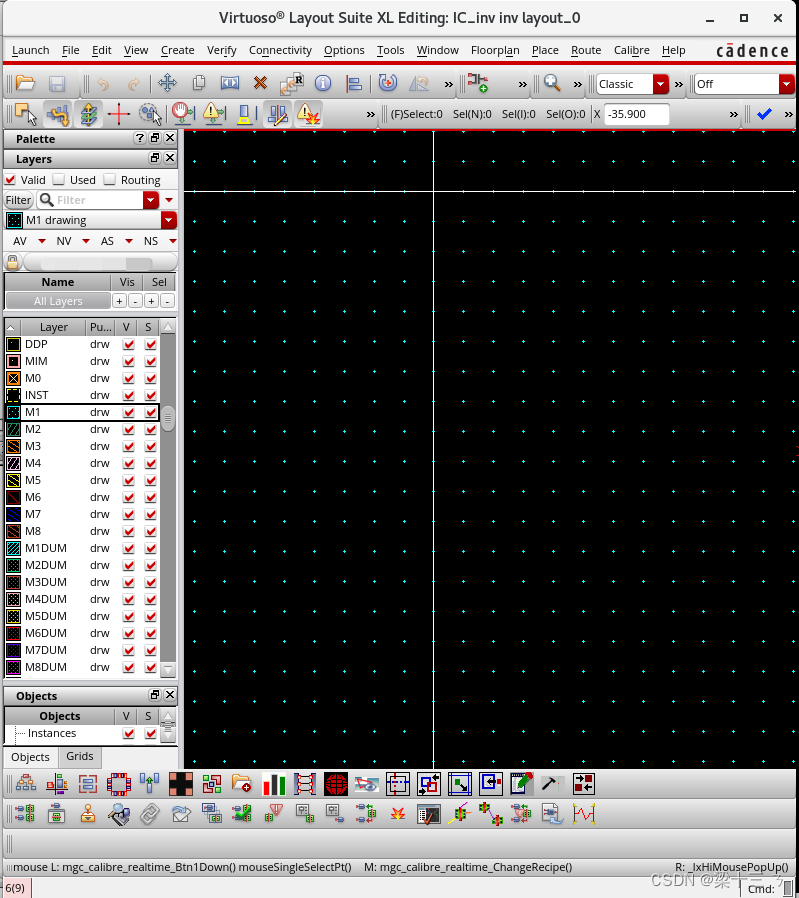The image size is (799, 898).
Task: Open the NS dropdown arrow
Action: coord(172,241)
